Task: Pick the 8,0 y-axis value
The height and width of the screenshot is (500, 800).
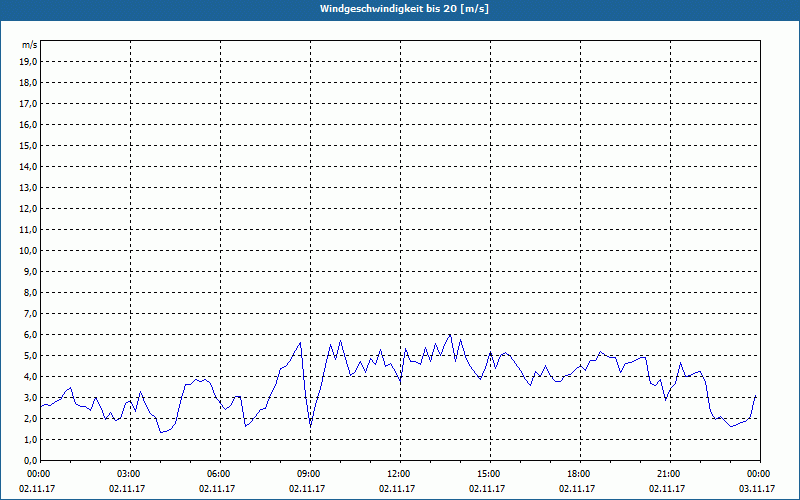Action: [31, 292]
